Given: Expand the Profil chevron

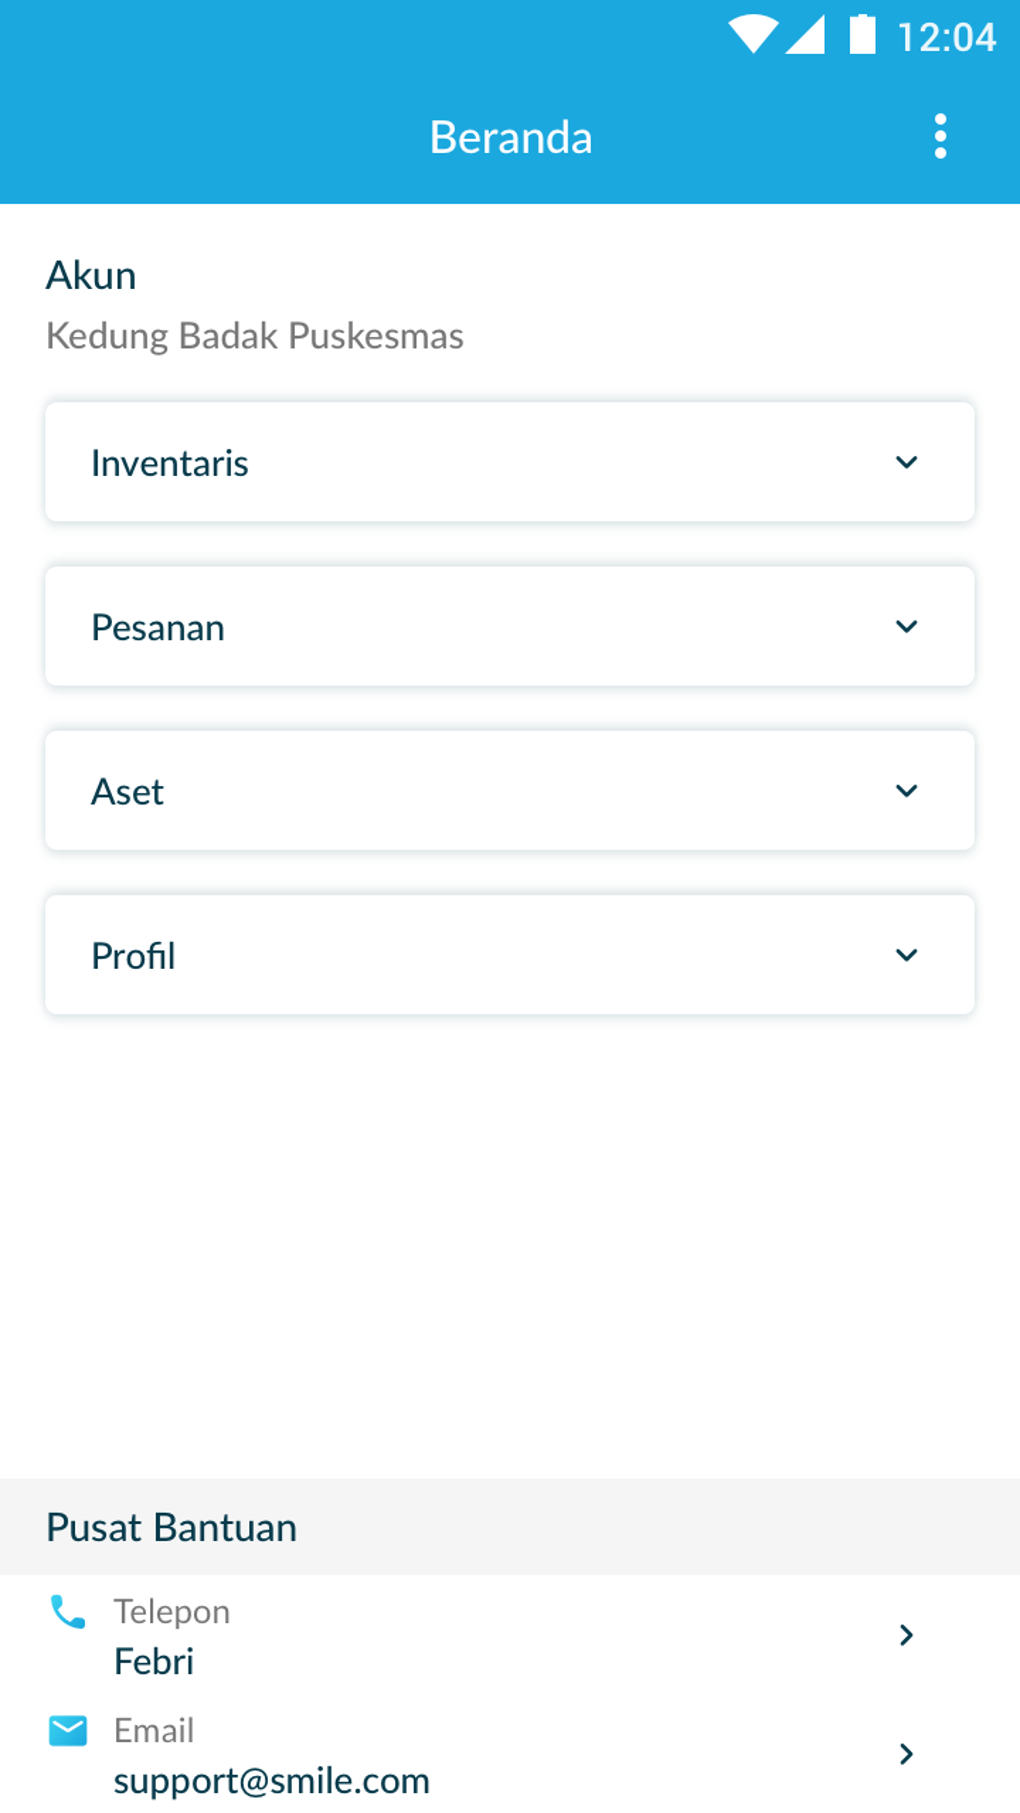Looking at the screenshot, I should (906, 955).
